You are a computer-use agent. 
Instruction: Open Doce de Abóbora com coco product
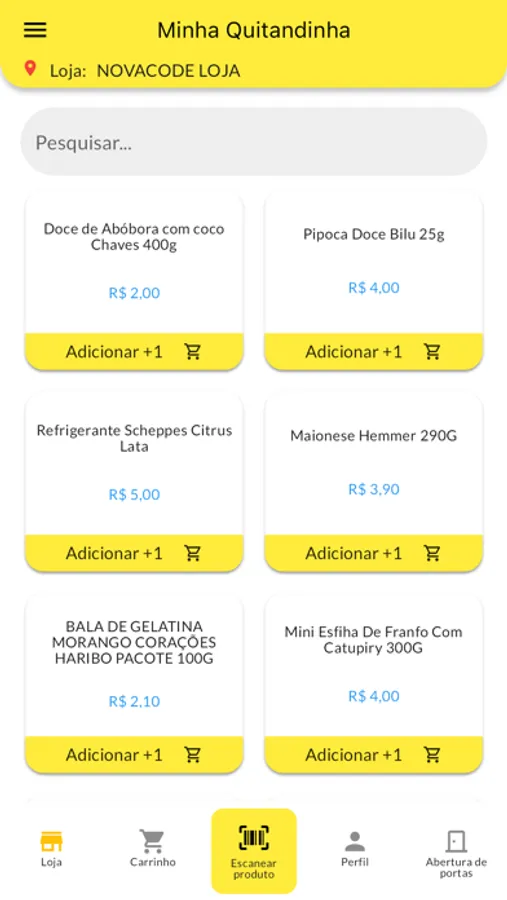click(134, 236)
